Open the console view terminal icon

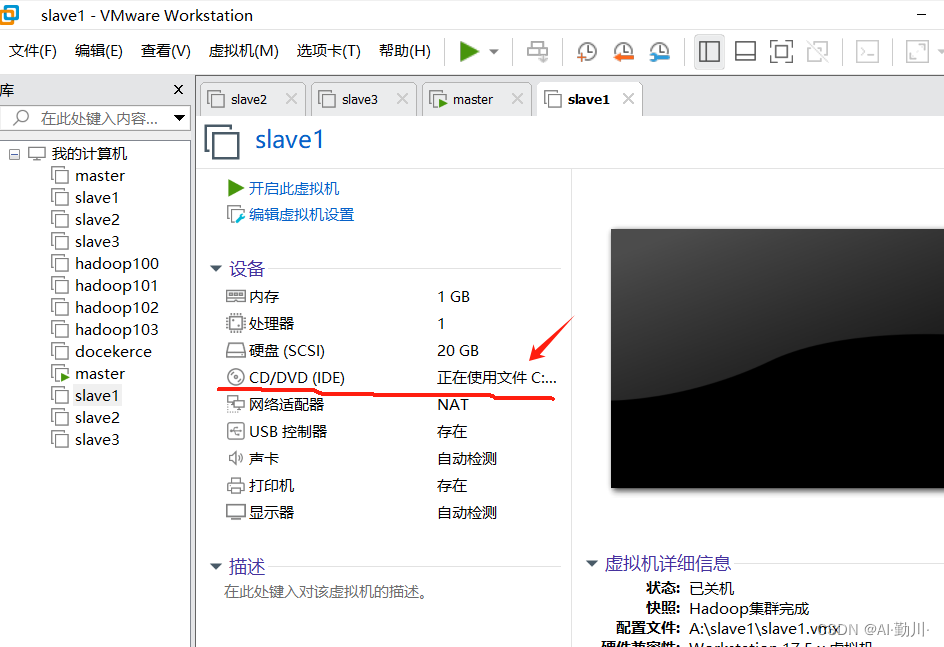(x=868, y=52)
